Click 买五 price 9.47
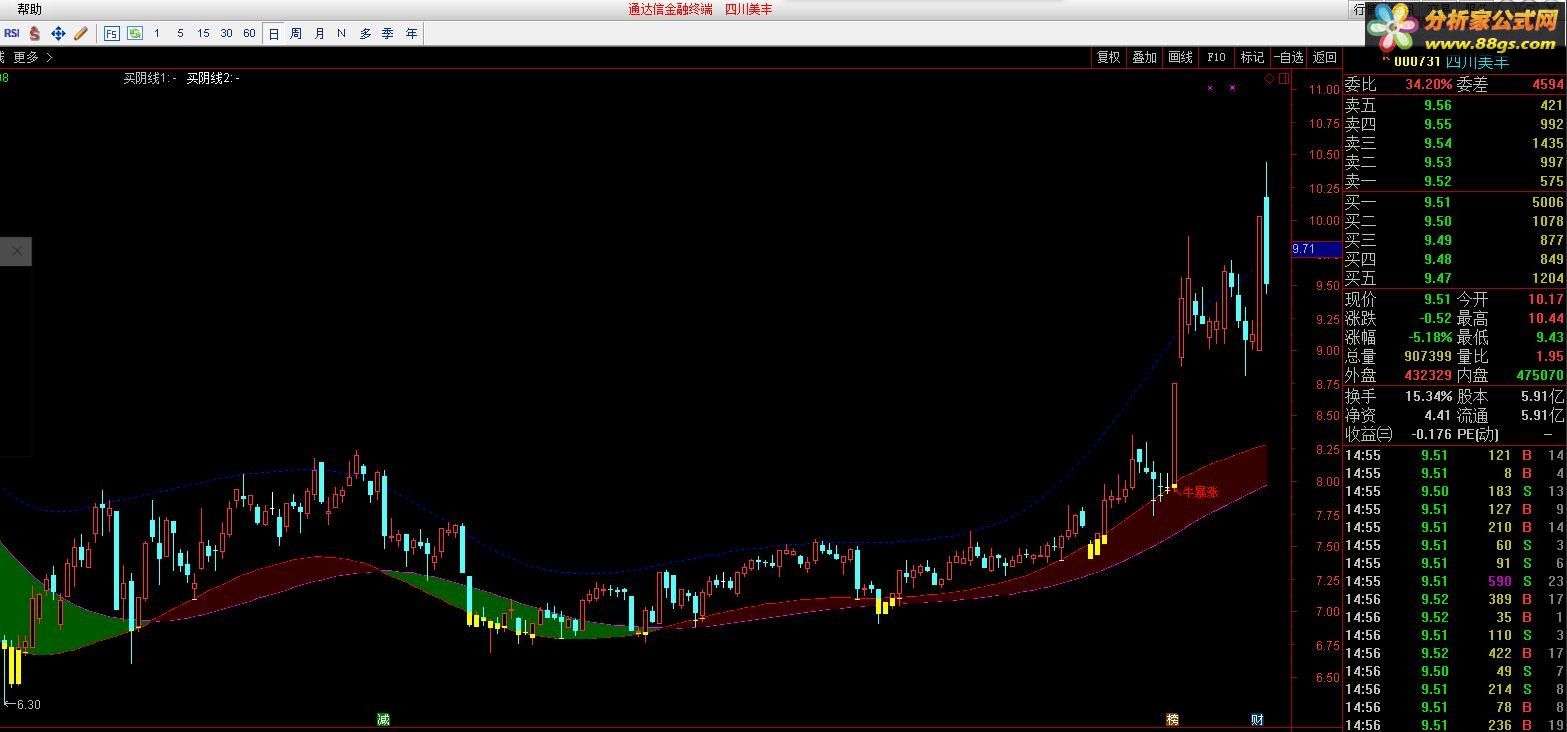This screenshot has height=732, width=1567. tap(1437, 278)
